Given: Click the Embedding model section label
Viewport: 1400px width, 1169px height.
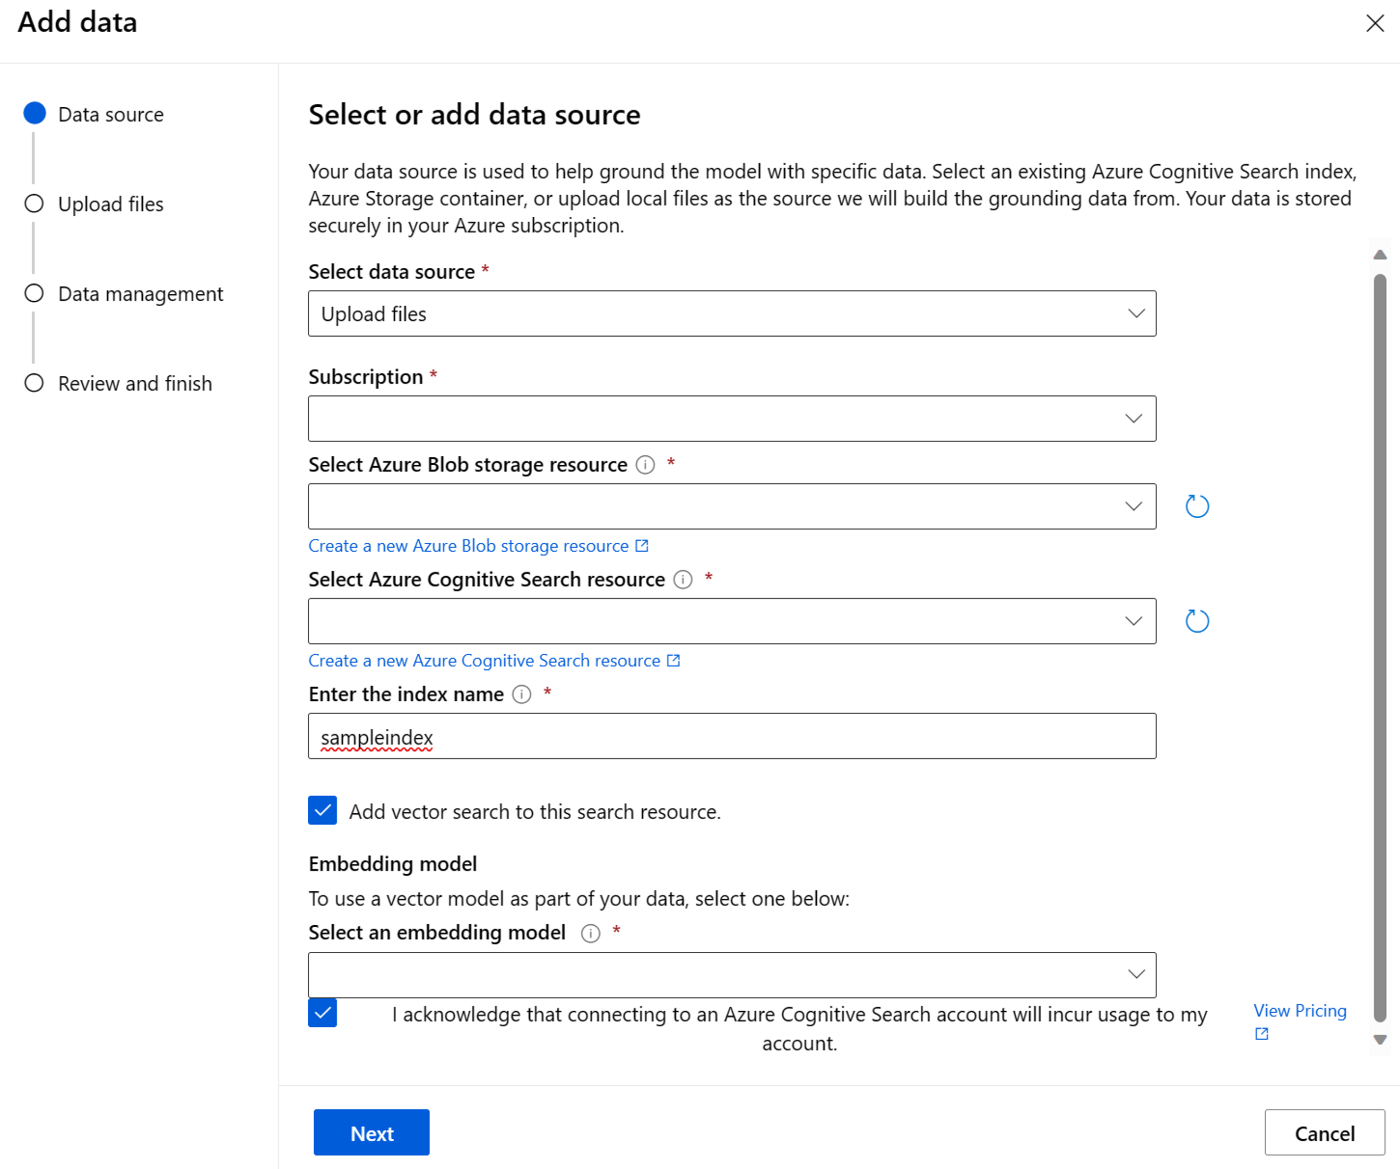Looking at the screenshot, I should tap(393, 864).
